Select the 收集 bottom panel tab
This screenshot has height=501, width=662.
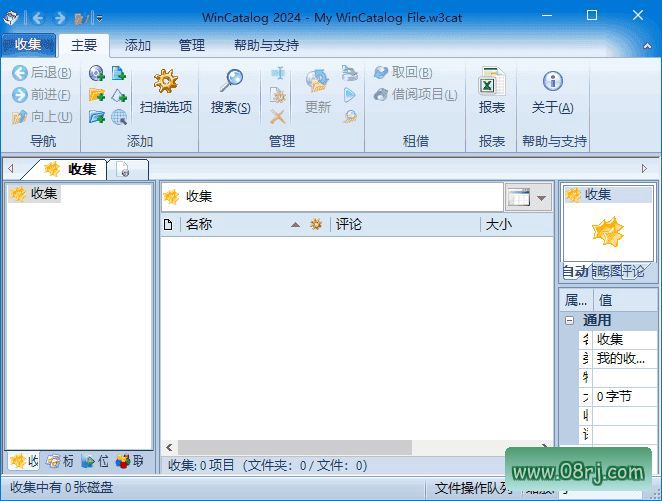pyautogui.click(x=24, y=461)
